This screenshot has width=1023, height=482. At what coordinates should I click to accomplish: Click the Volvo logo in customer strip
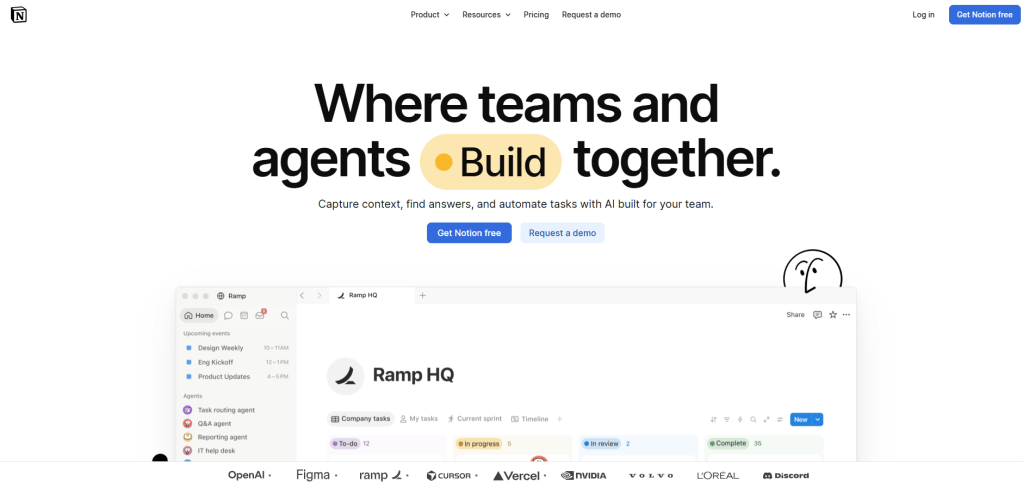(650, 475)
